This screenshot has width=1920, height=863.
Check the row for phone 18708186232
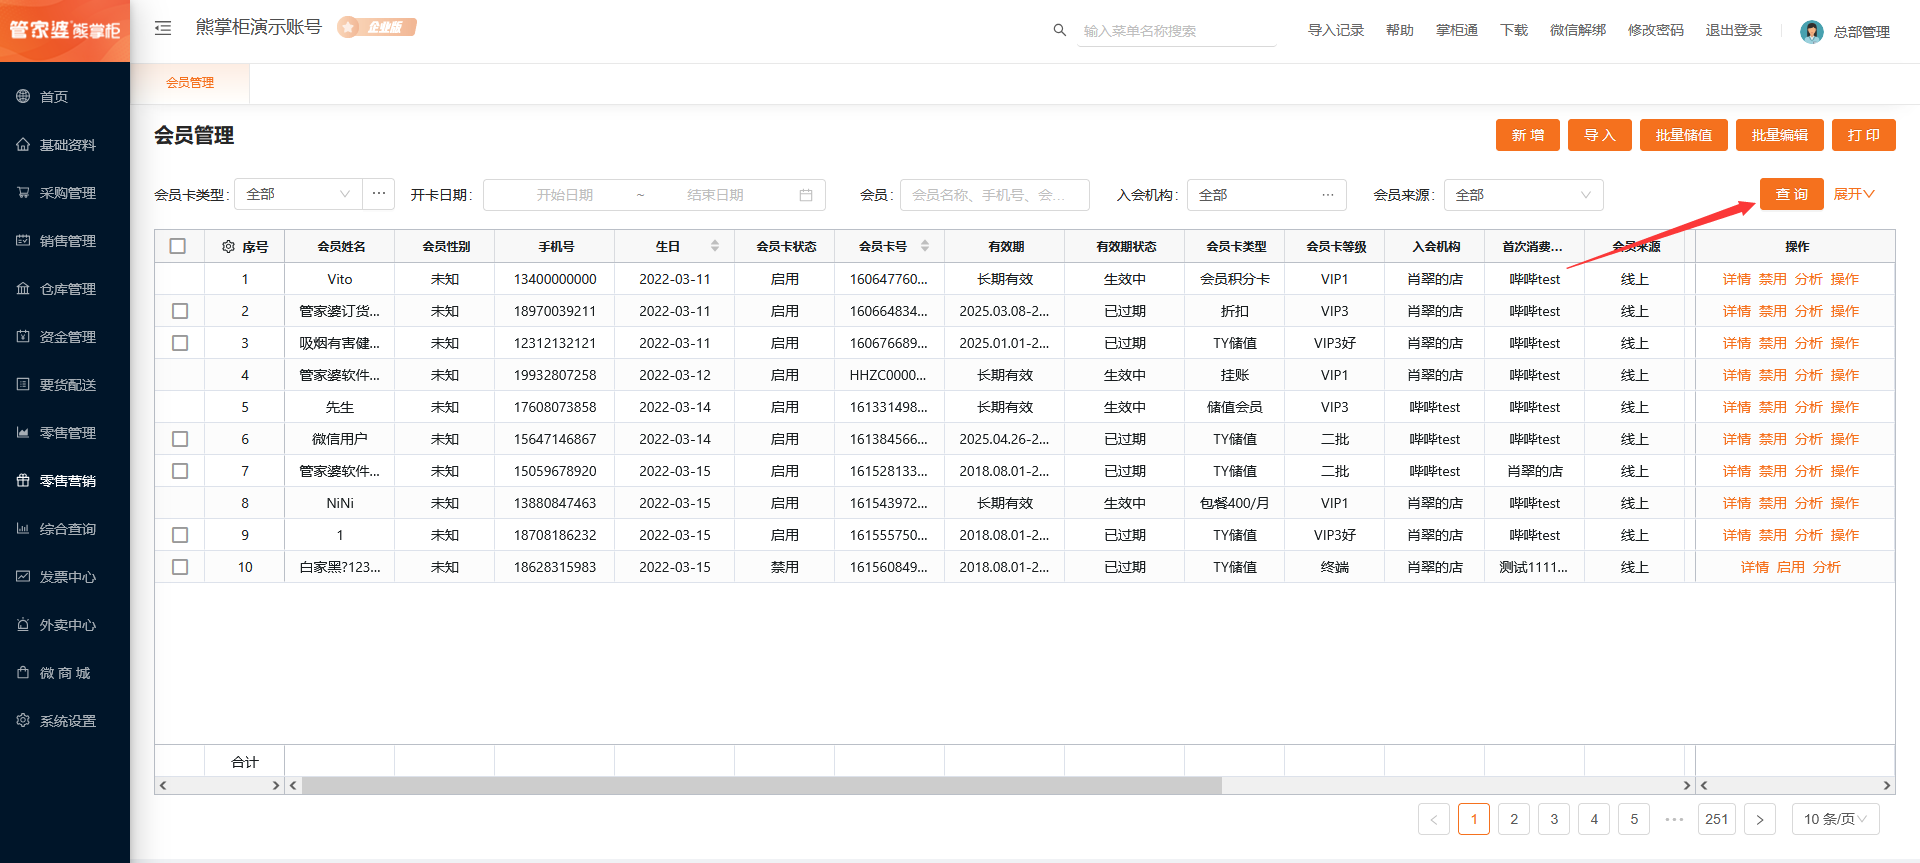pos(180,535)
